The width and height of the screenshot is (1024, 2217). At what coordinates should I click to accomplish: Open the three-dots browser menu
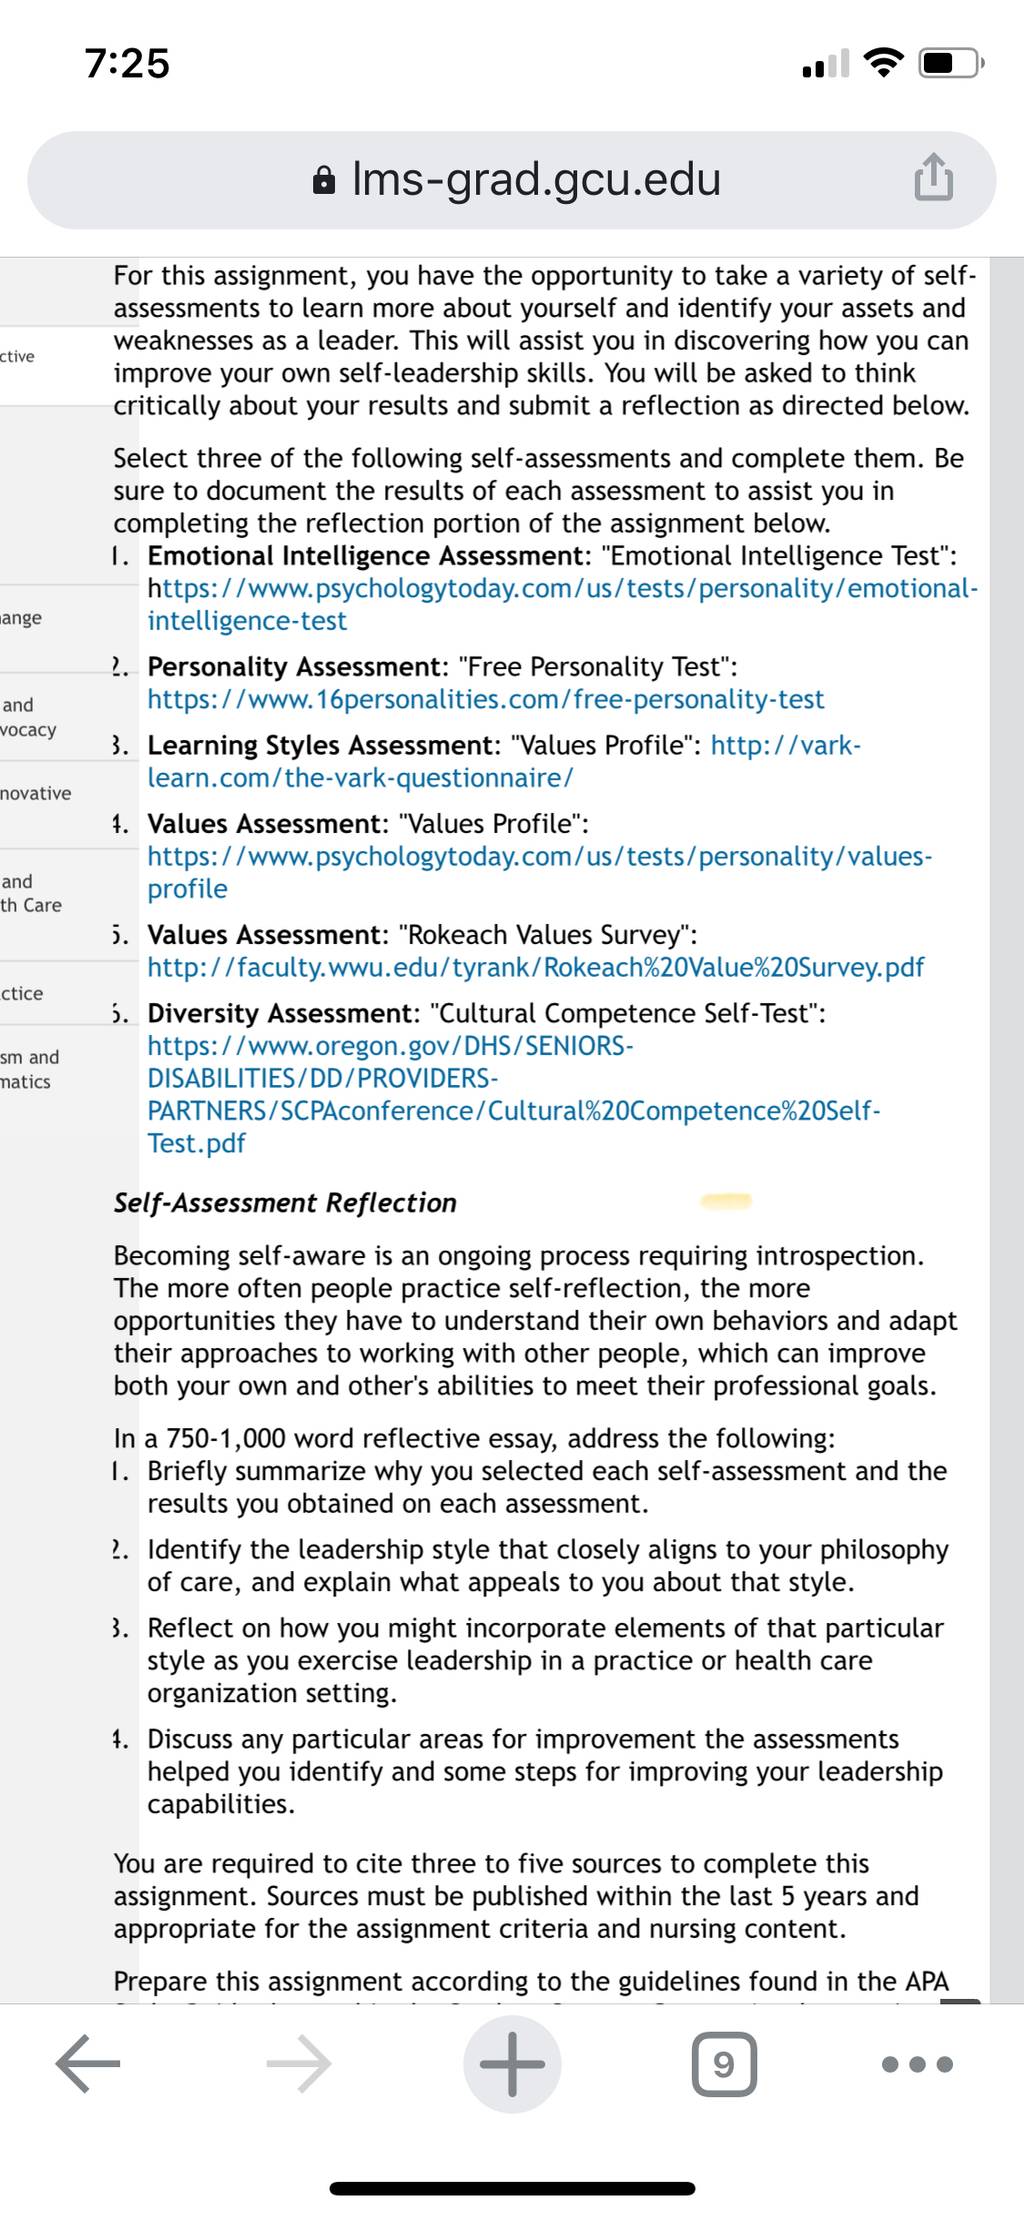[918, 2063]
